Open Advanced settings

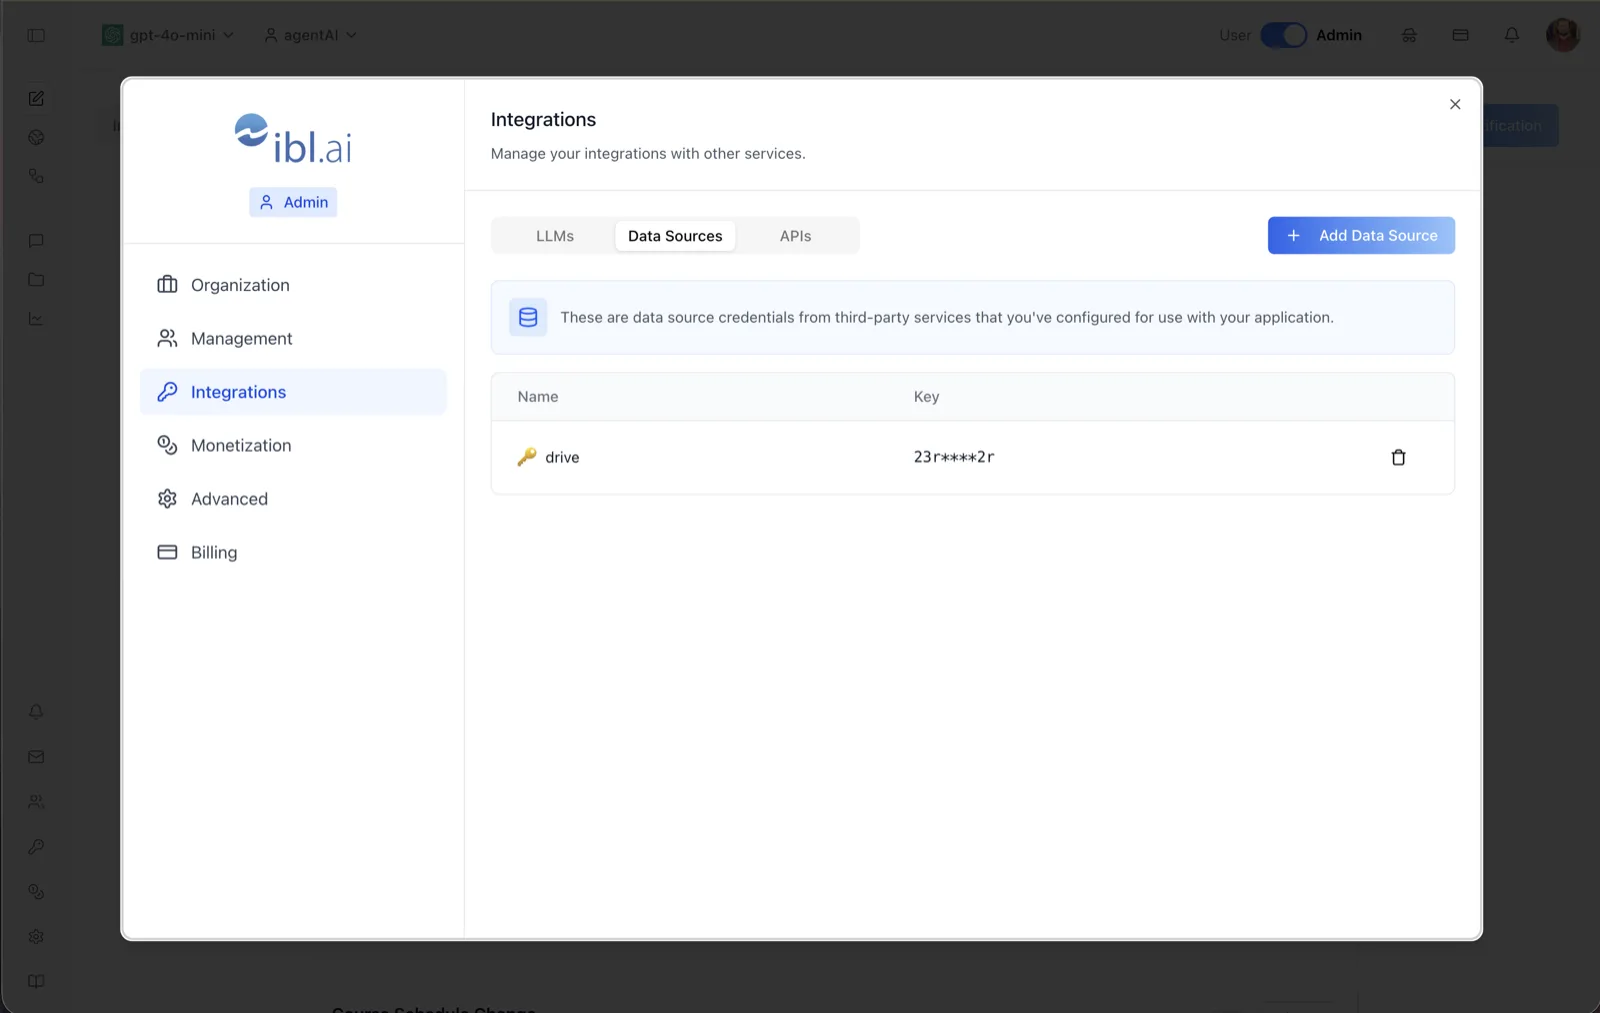point(293,499)
